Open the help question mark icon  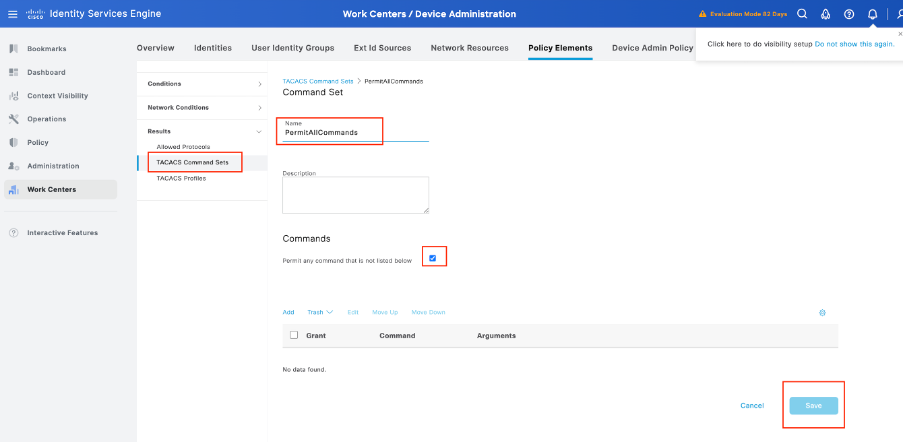point(849,14)
